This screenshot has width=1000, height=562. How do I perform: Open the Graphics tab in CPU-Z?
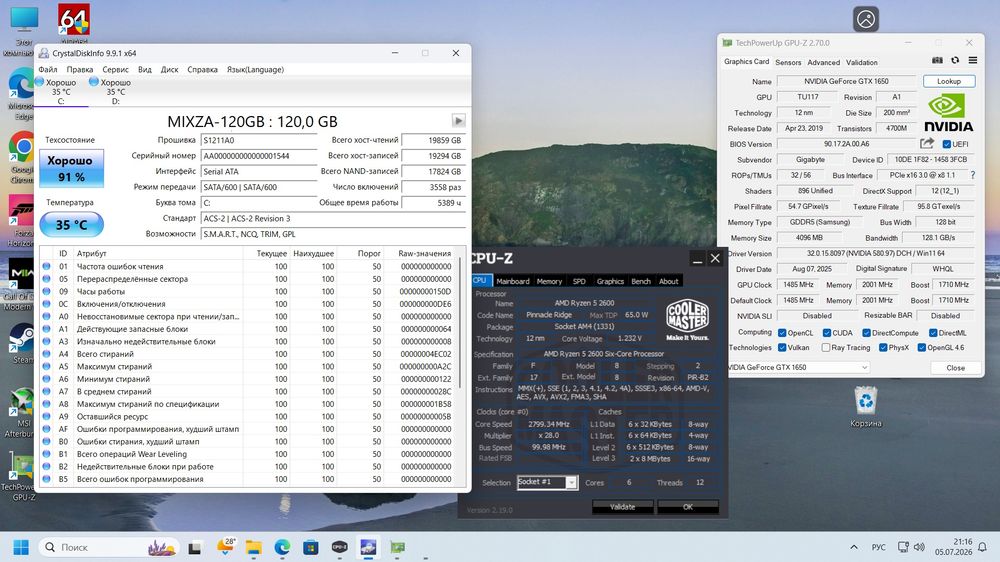(x=610, y=281)
